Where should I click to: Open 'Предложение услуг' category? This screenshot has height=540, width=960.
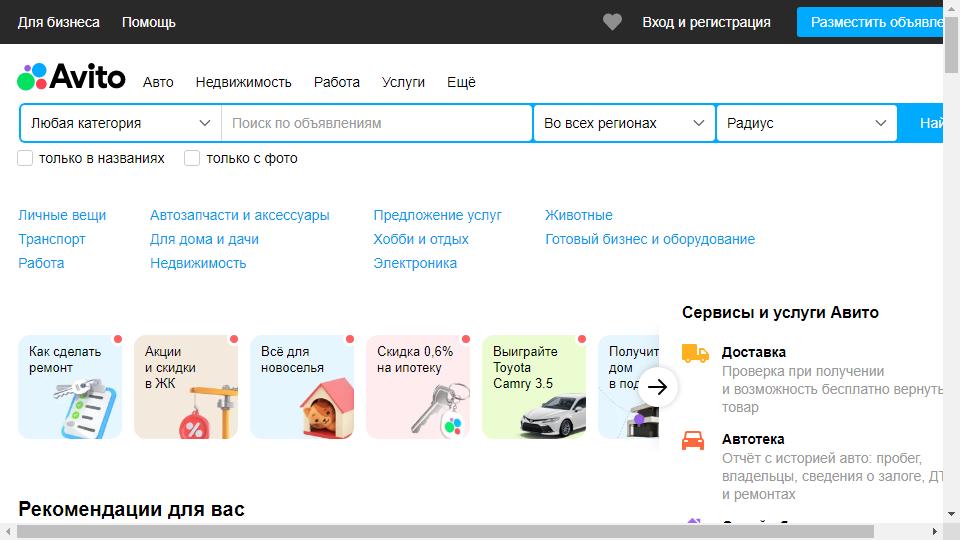[x=437, y=216]
